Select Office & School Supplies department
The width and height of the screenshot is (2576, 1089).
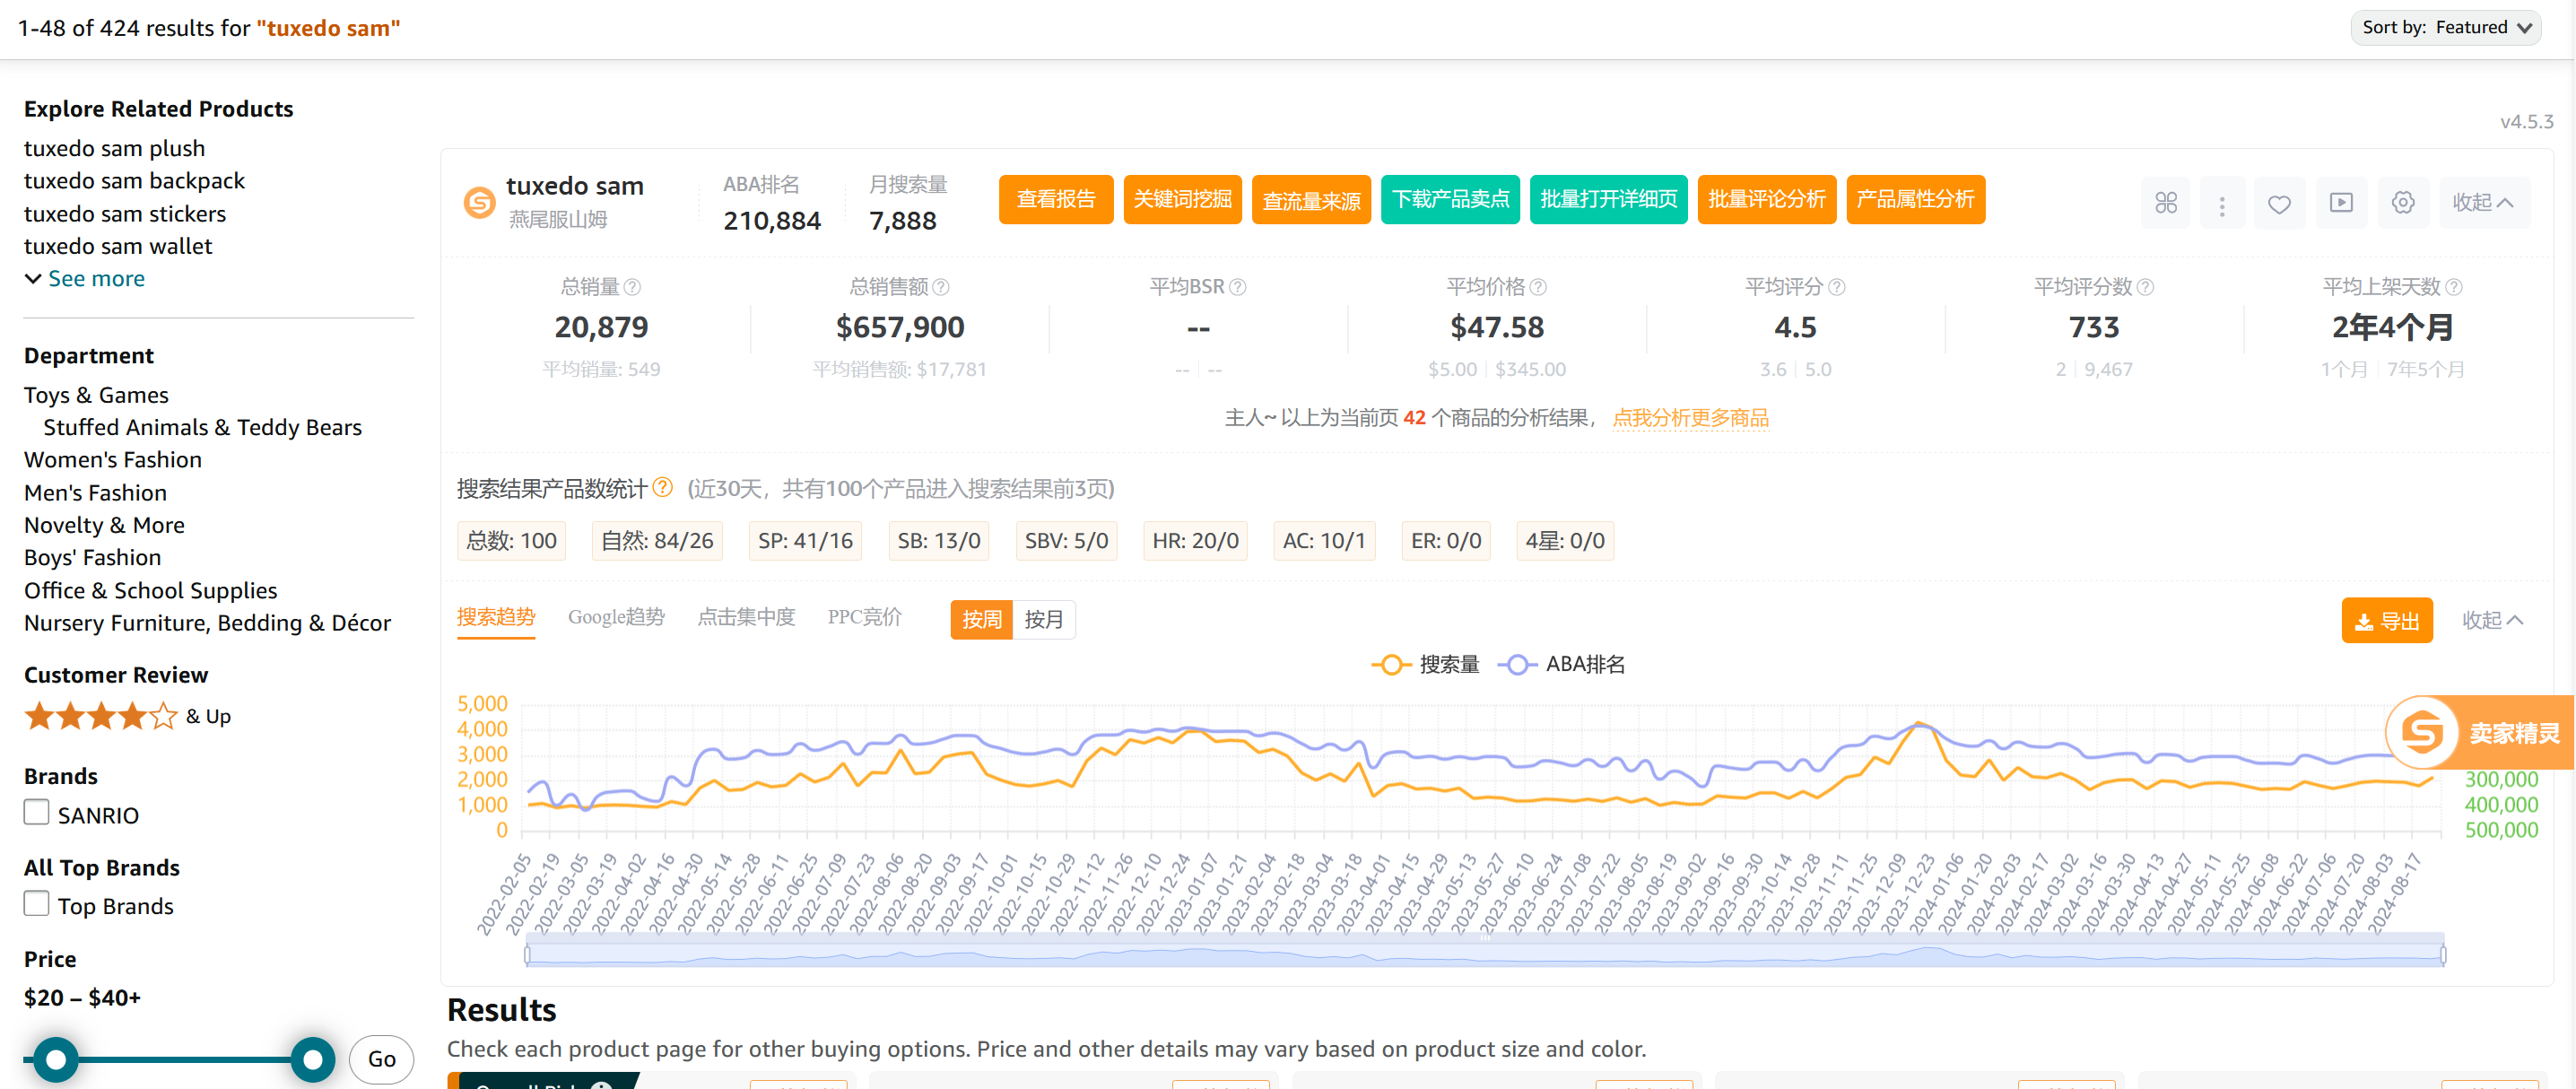[x=150, y=590]
